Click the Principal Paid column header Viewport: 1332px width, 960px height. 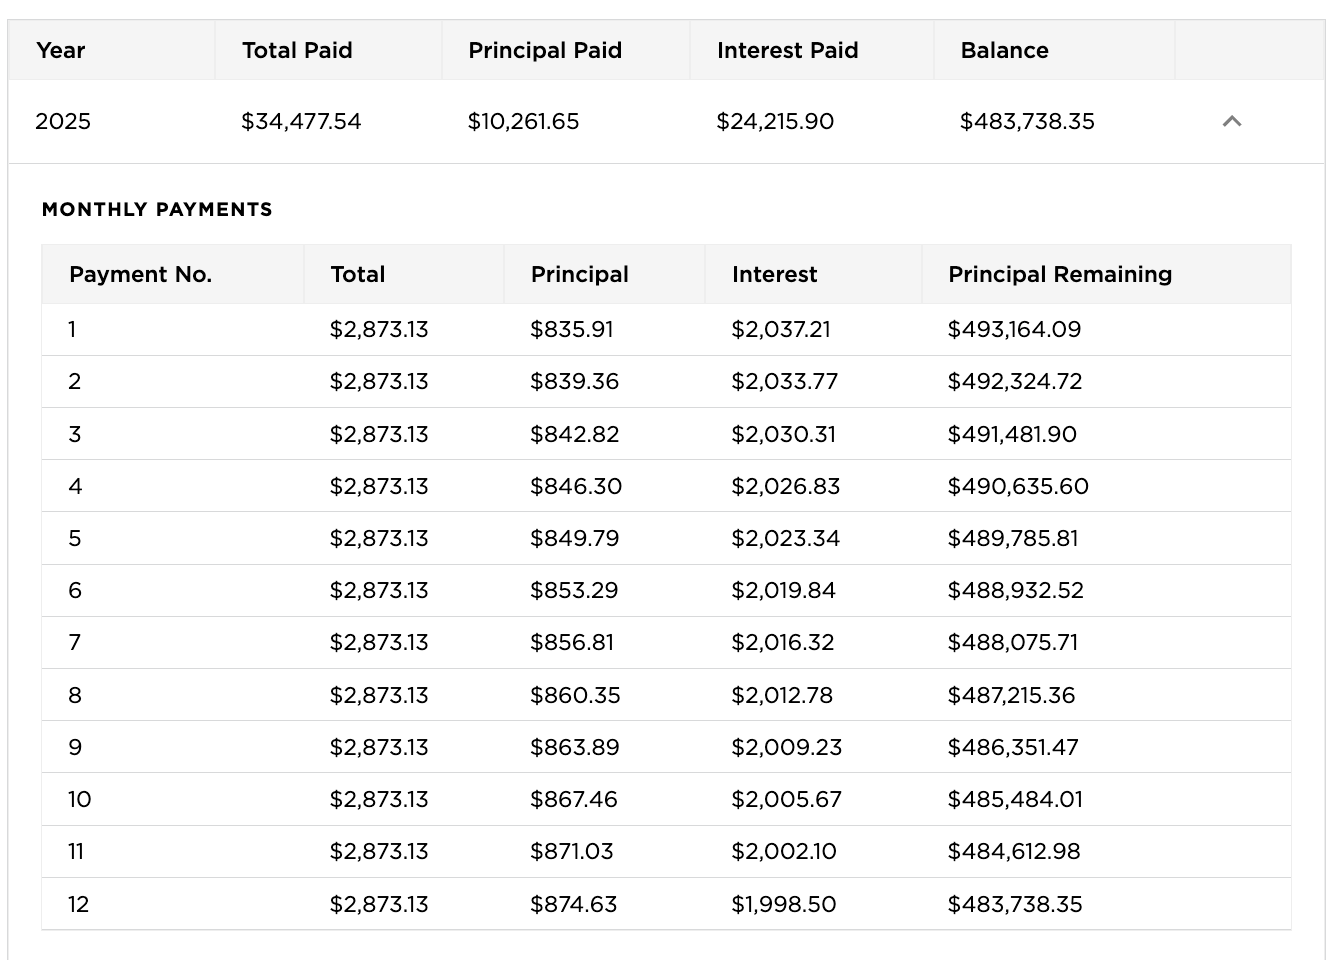coord(544,50)
